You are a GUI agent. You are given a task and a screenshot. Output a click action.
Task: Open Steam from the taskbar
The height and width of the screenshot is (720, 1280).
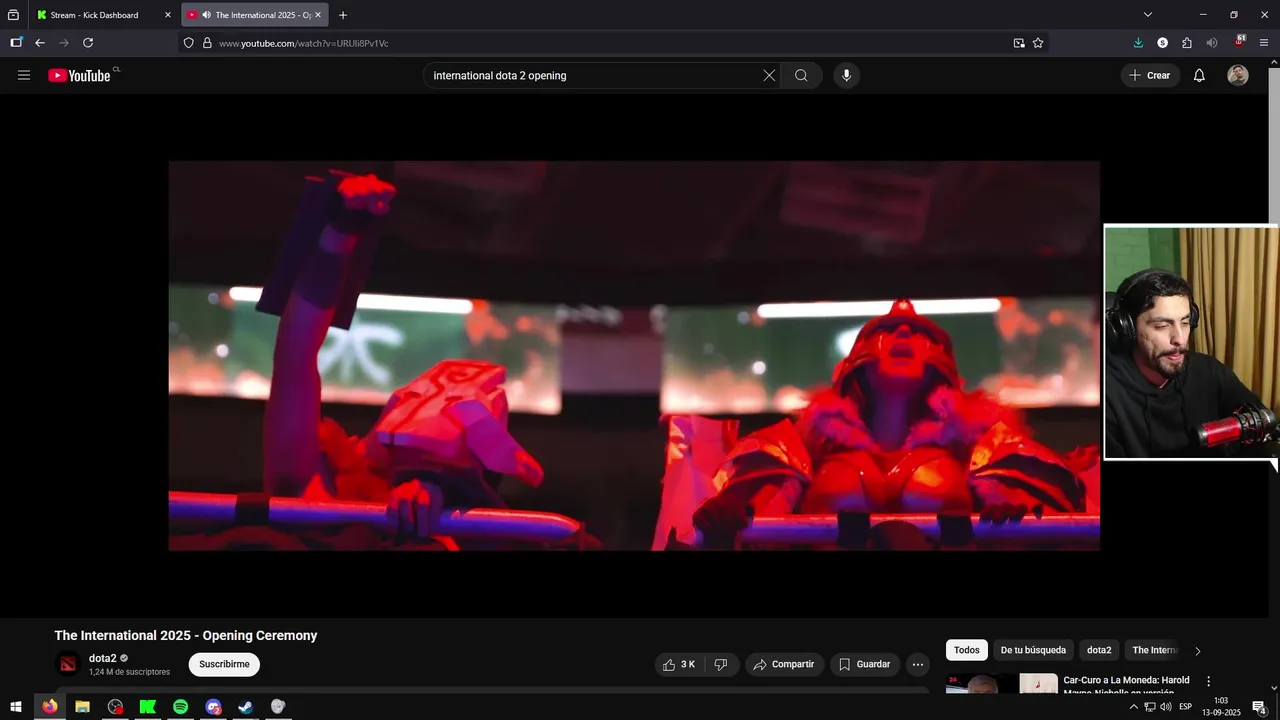coord(245,707)
